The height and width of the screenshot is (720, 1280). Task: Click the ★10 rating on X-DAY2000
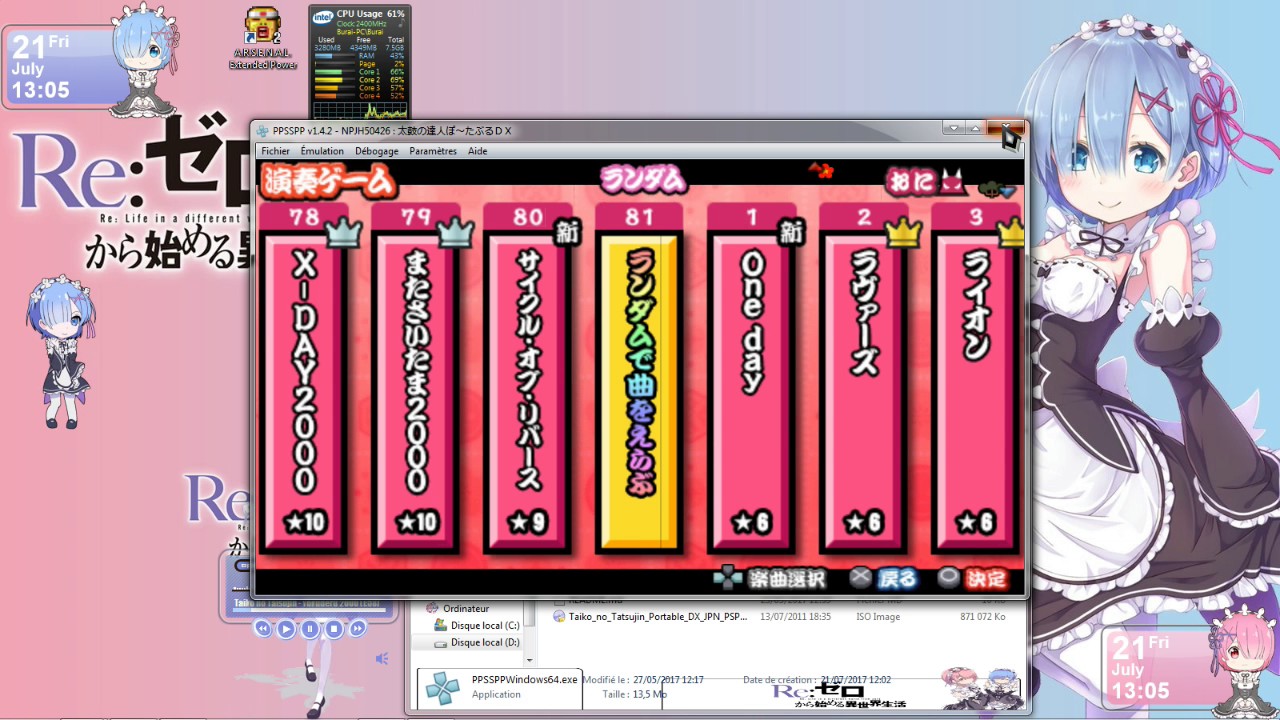coord(304,522)
